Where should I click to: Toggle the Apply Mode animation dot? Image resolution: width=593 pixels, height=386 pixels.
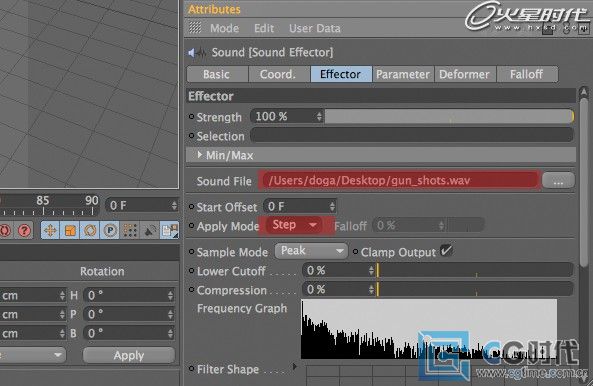191,226
